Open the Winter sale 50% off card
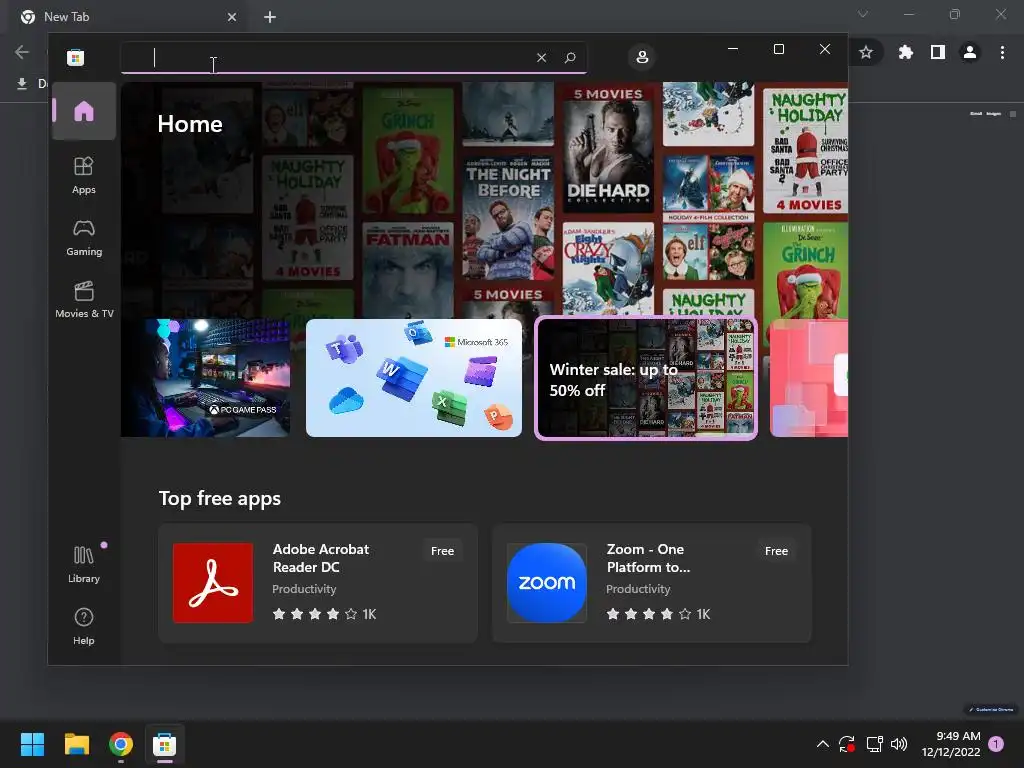 pyautogui.click(x=646, y=377)
